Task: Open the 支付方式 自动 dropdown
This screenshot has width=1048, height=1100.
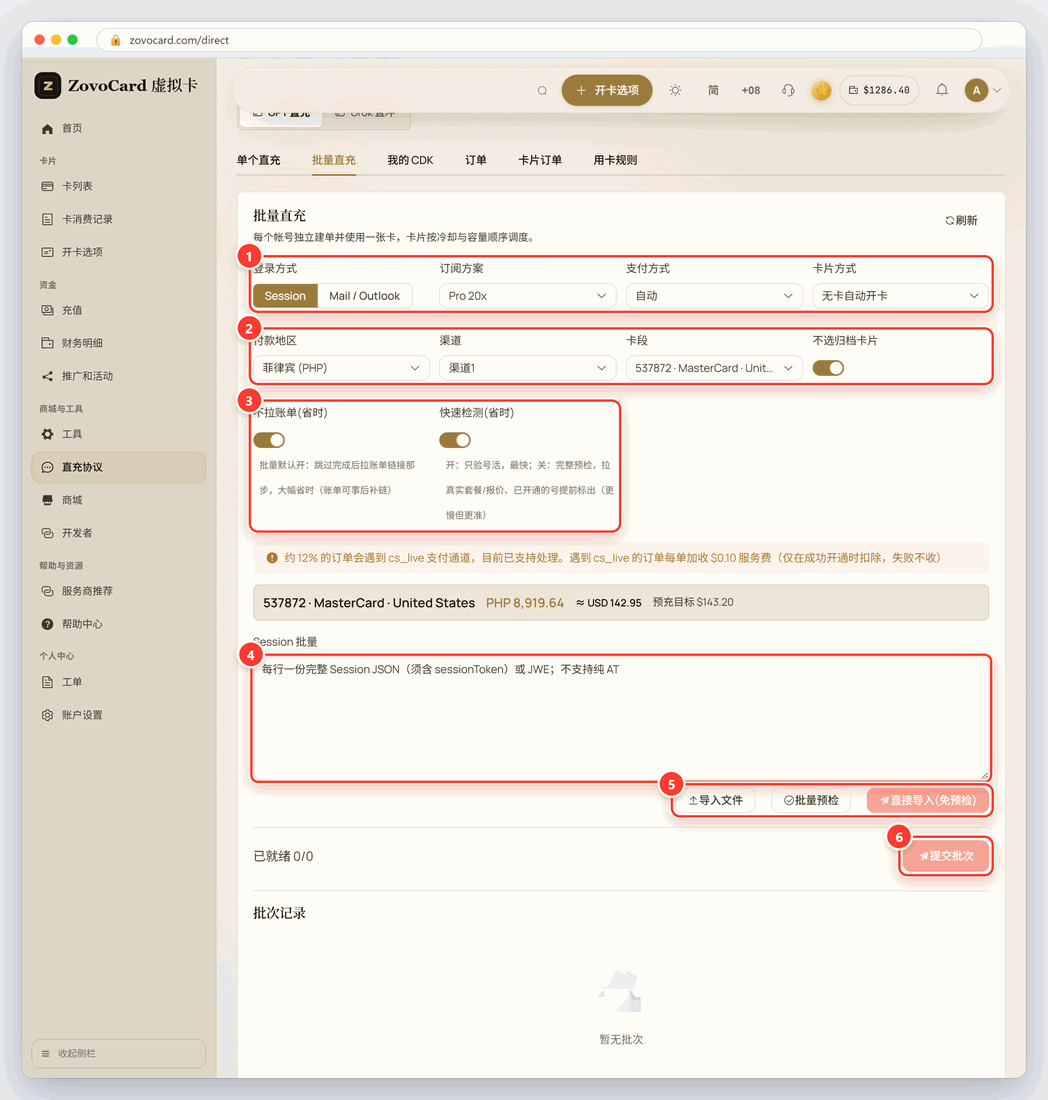Action: tap(714, 296)
